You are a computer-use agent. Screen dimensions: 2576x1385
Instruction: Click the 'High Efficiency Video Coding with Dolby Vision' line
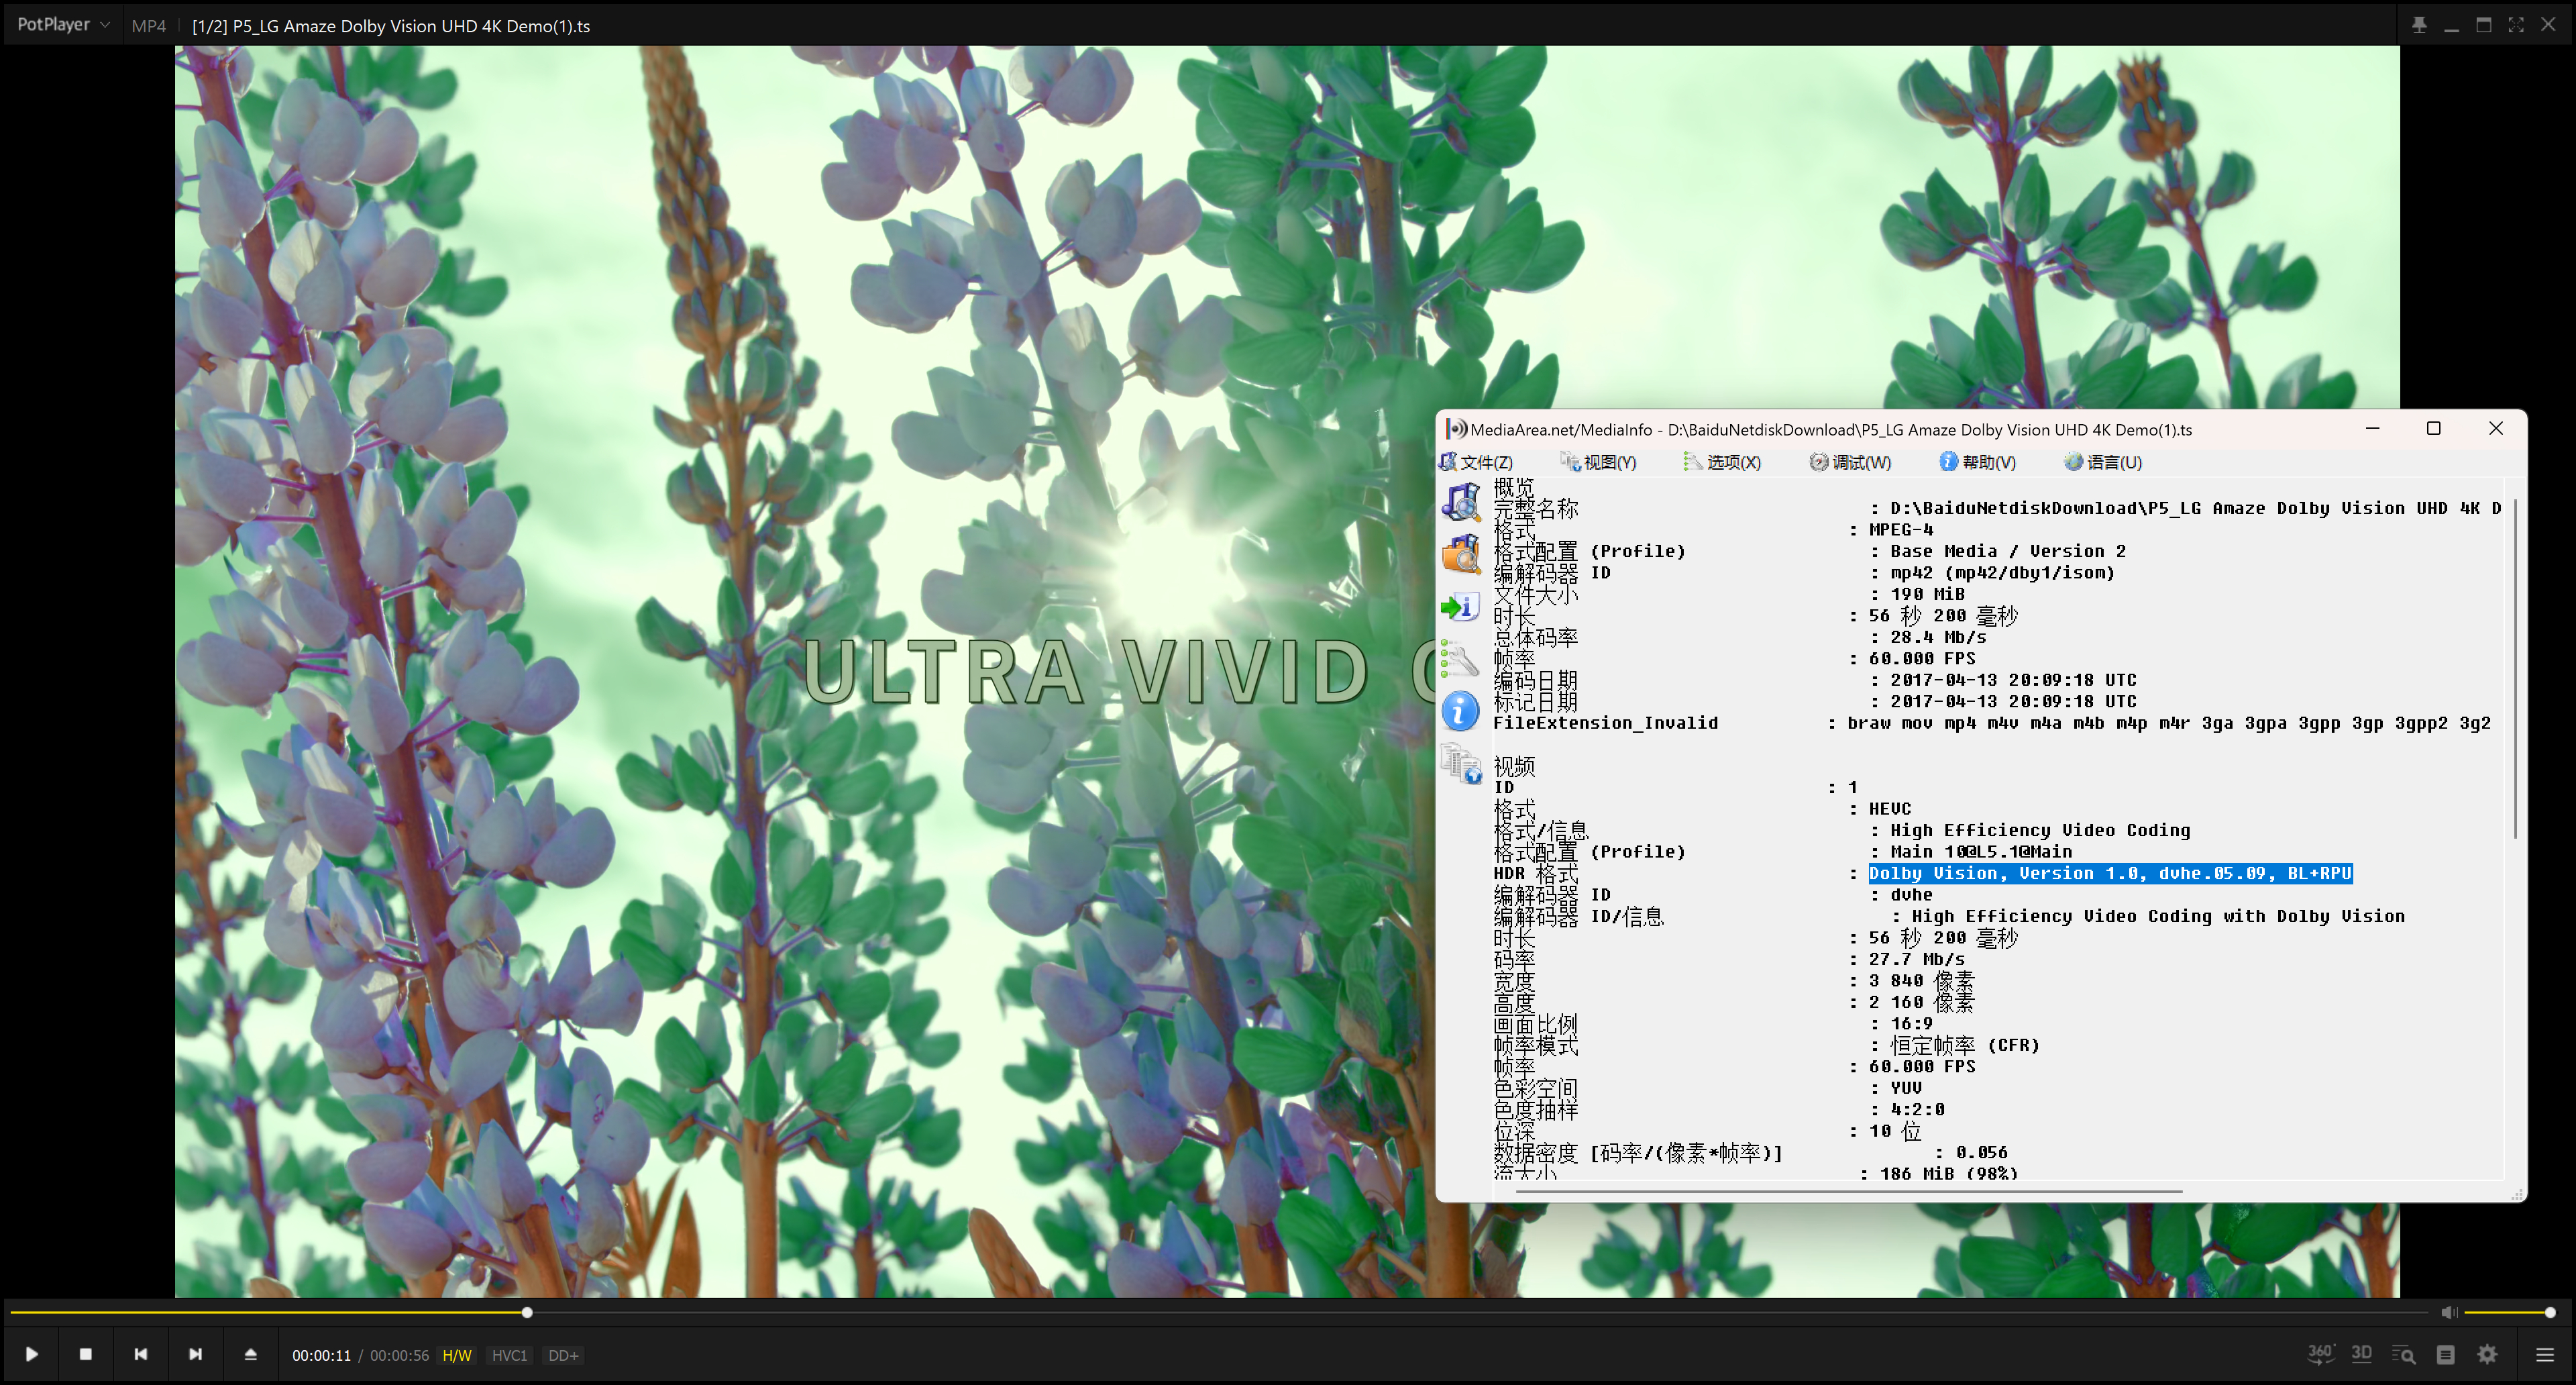[x=2158, y=915]
